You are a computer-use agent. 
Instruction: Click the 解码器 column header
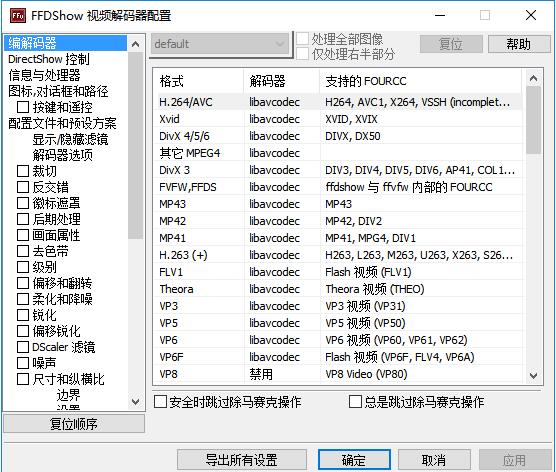pos(282,81)
